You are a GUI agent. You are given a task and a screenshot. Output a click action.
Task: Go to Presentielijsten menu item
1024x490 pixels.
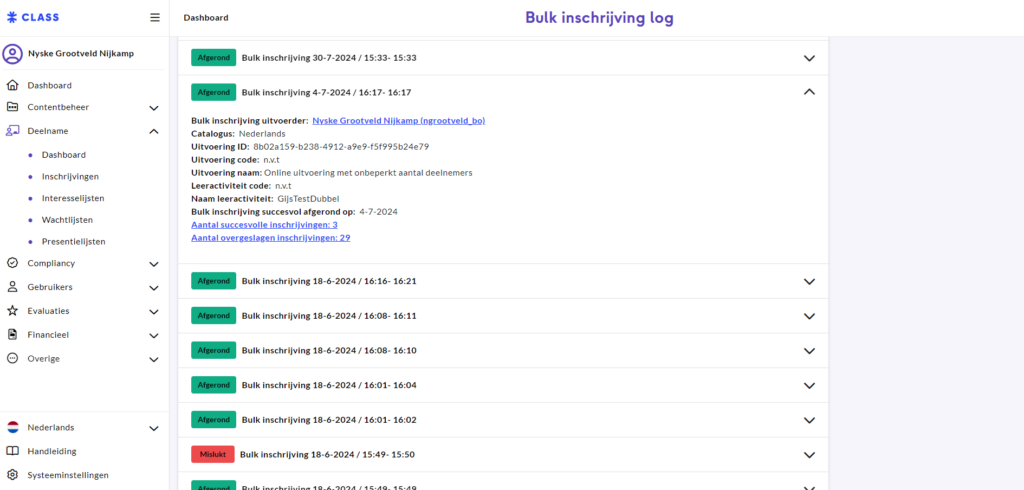pyautogui.click(x=73, y=241)
